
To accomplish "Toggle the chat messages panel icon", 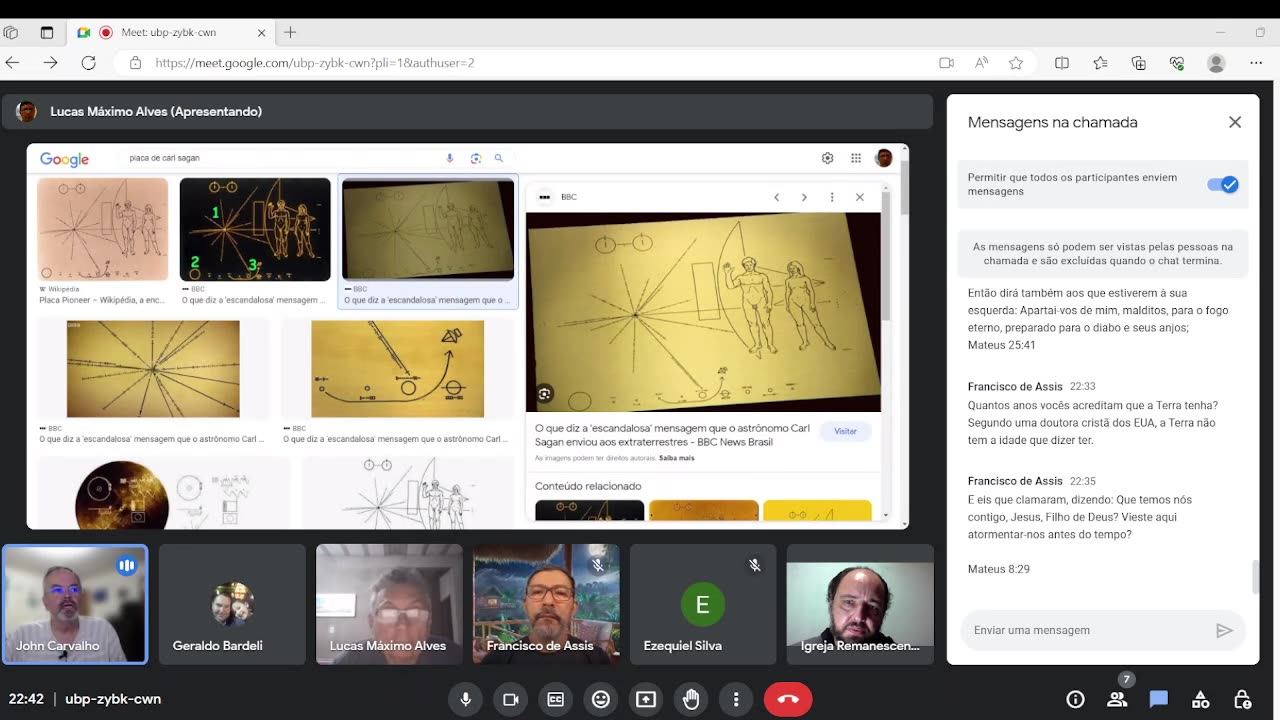I will (x=1158, y=699).
